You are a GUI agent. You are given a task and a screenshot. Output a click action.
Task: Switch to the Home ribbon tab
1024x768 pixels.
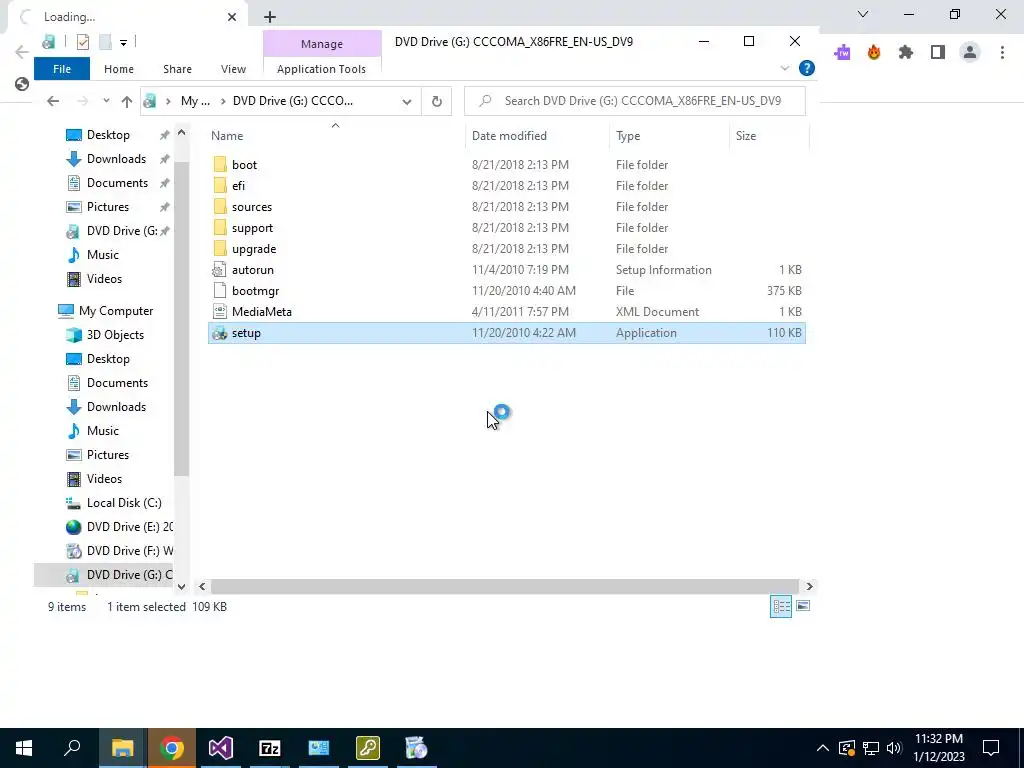click(x=119, y=69)
